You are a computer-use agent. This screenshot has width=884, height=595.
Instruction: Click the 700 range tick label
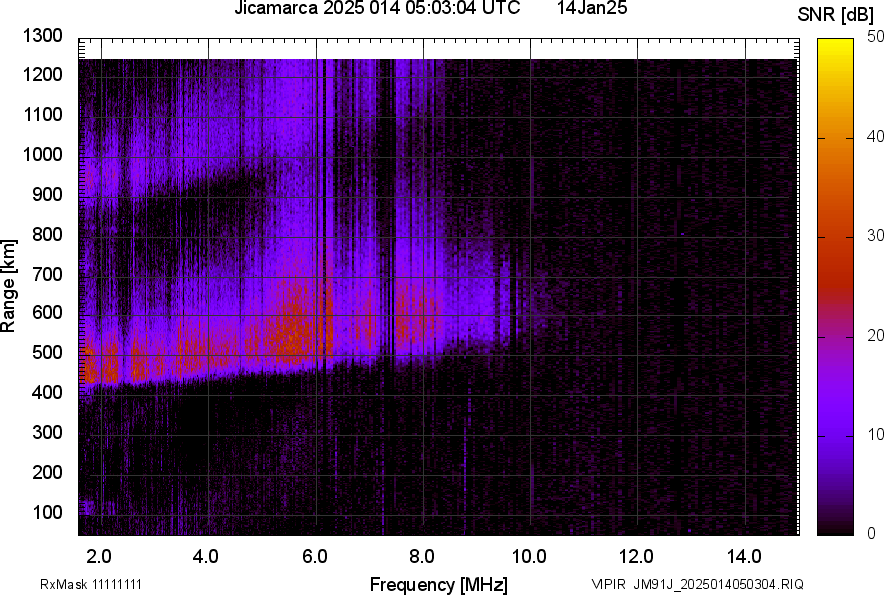47,274
